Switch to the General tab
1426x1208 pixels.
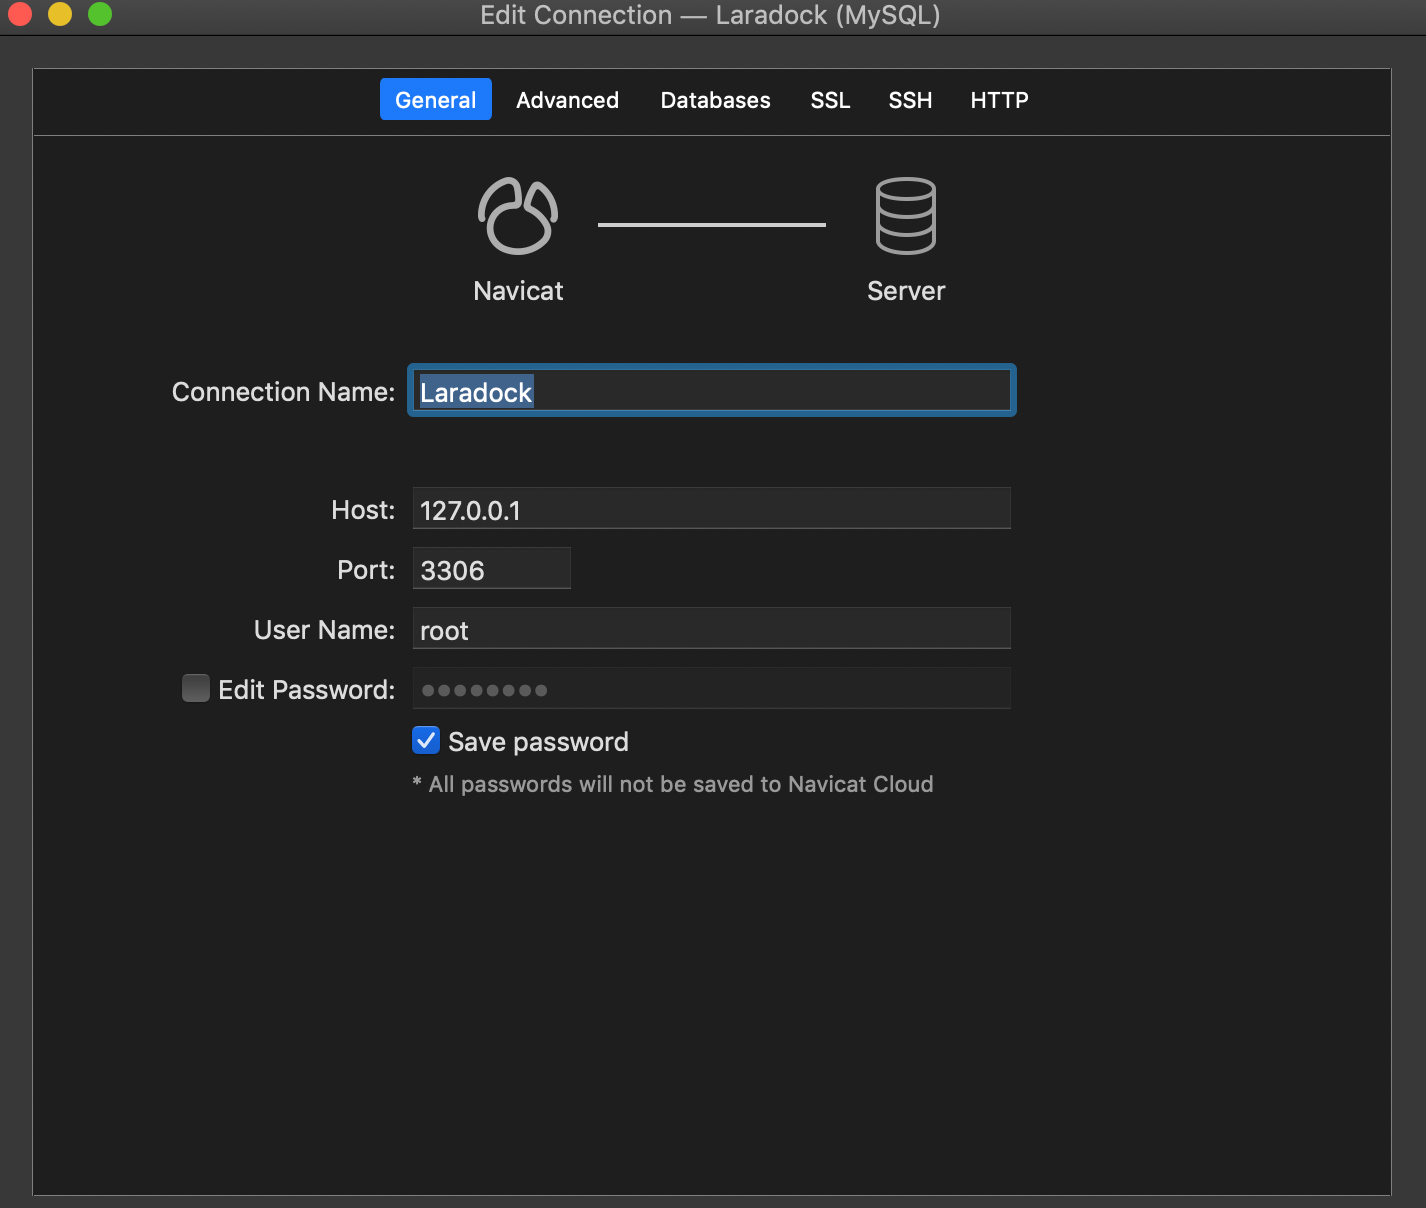click(436, 99)
